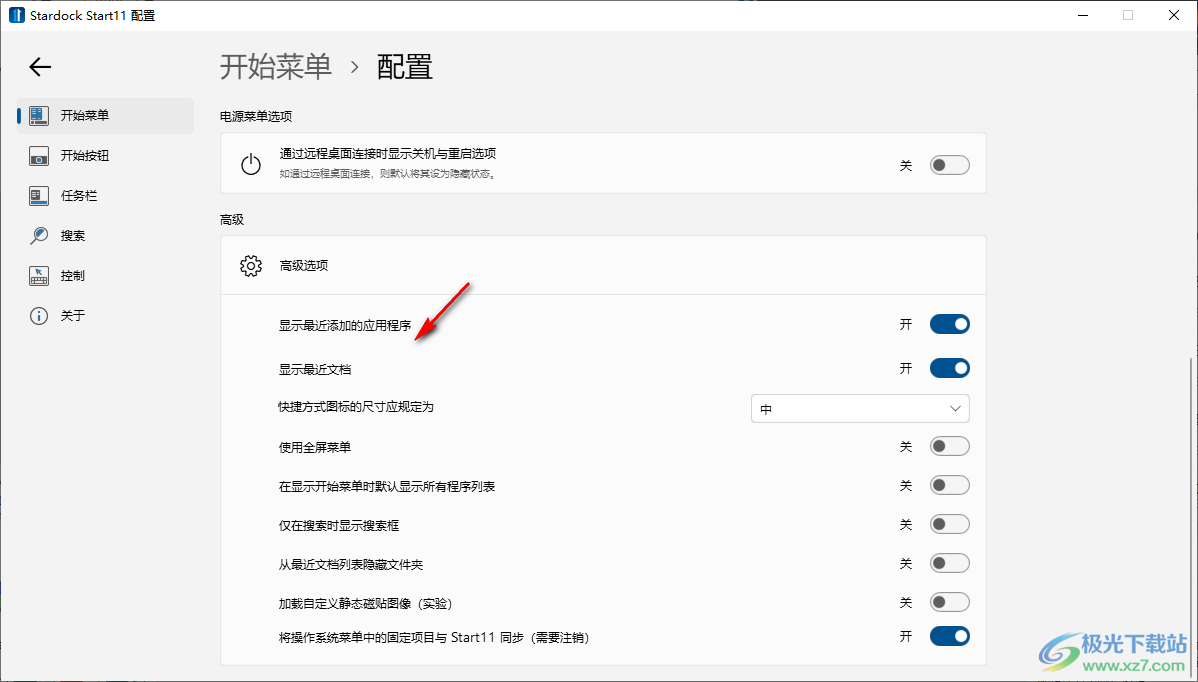Image resolution: width=1198 pixels, height=682 pixels.
Task: Click the power icon beside remote desktop option
Action: tap(250, 163)
